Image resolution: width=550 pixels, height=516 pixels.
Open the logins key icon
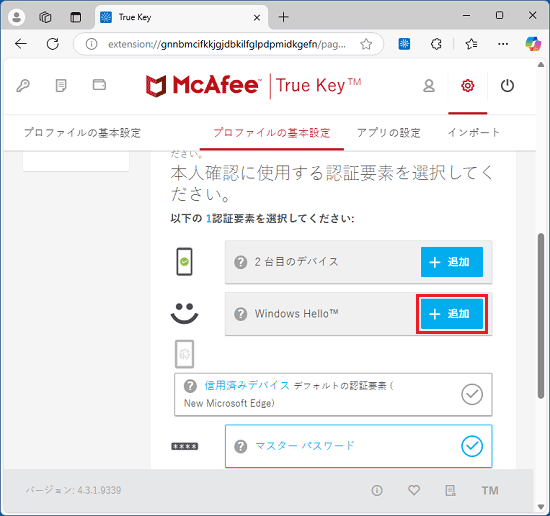(x=23, y=86)
